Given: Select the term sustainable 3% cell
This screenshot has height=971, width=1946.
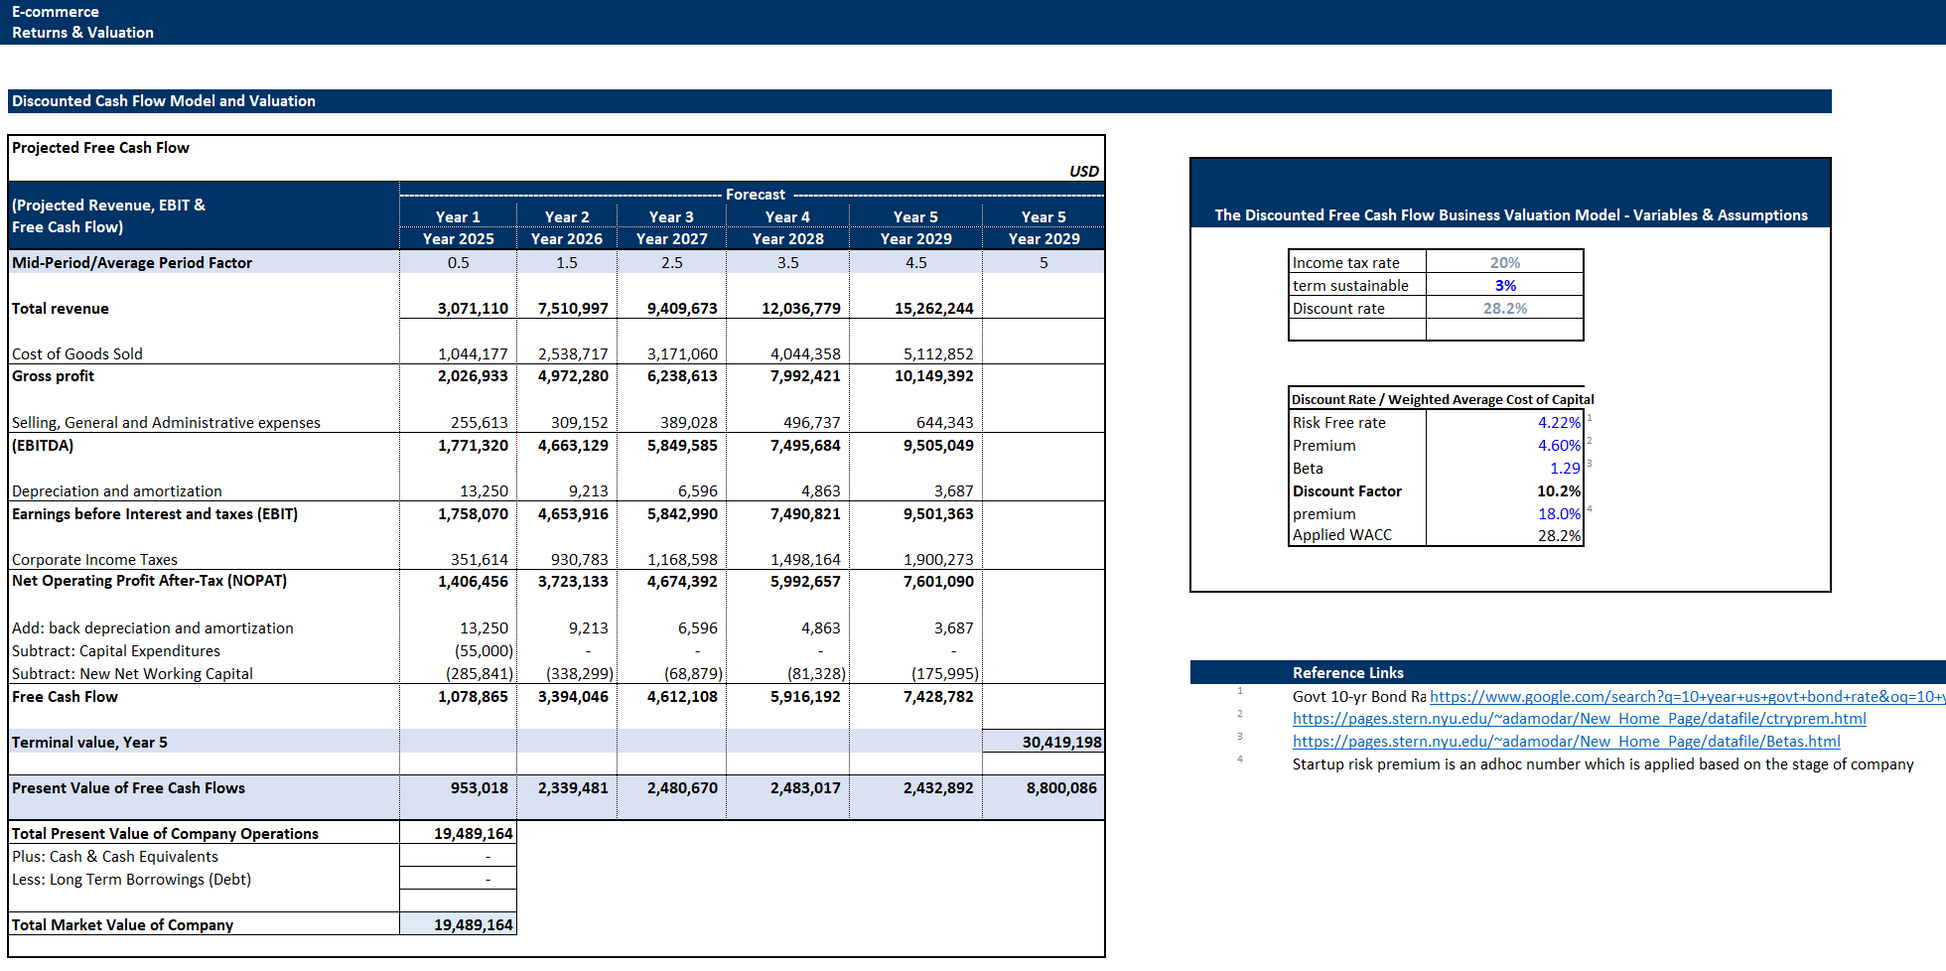Looking at the screenshot, I should 1504,286.
